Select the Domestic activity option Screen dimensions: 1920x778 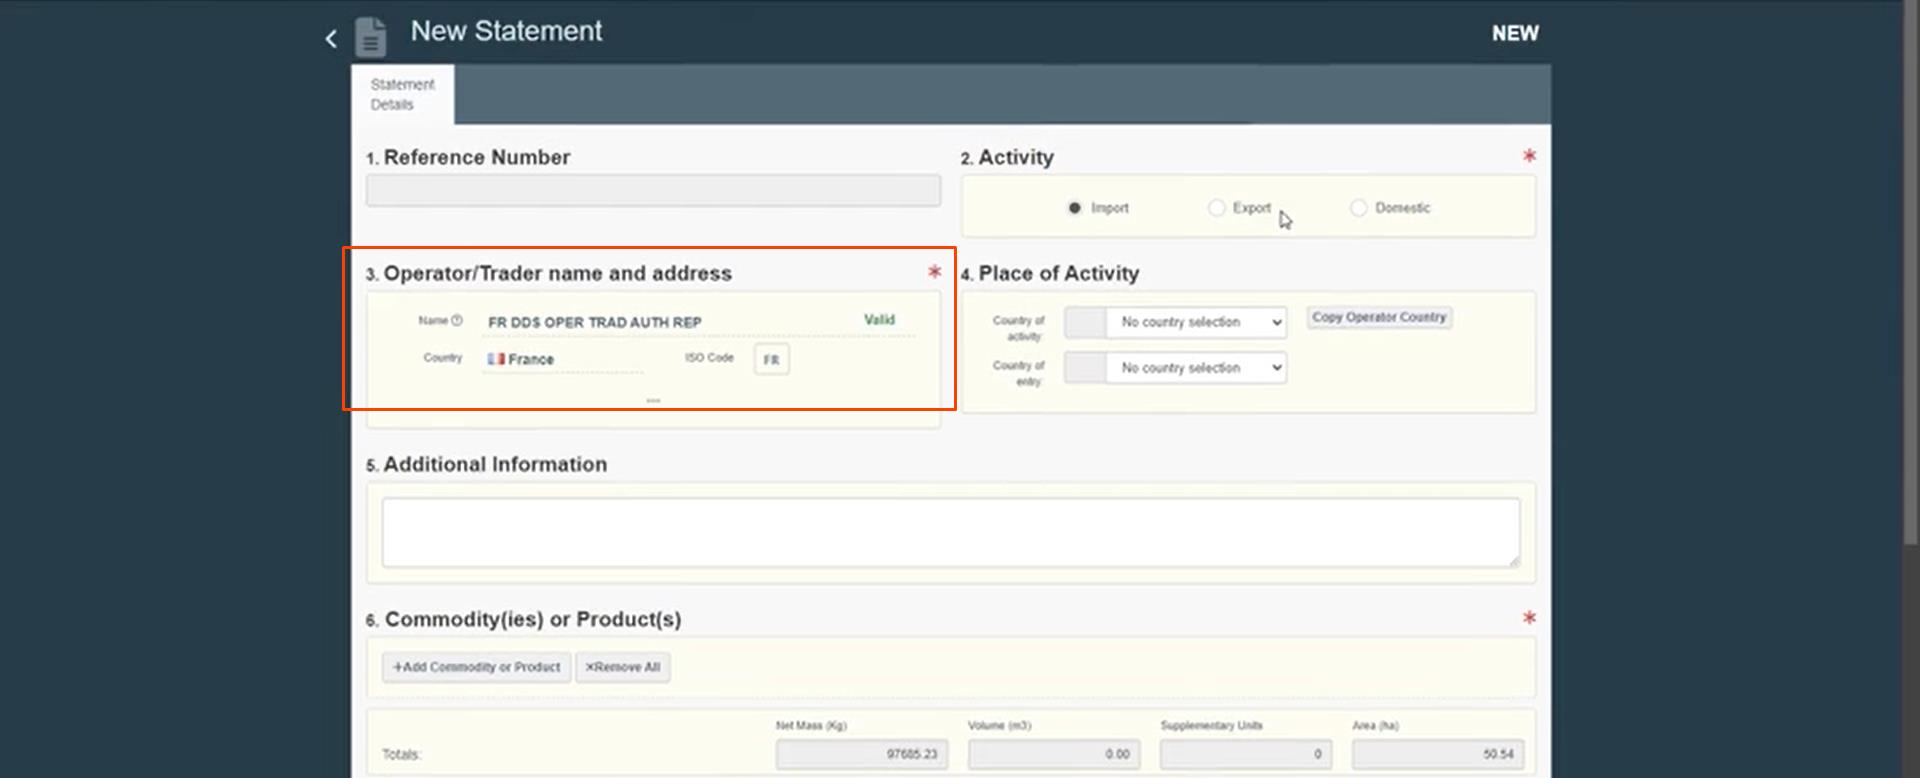pos(1358,208)
